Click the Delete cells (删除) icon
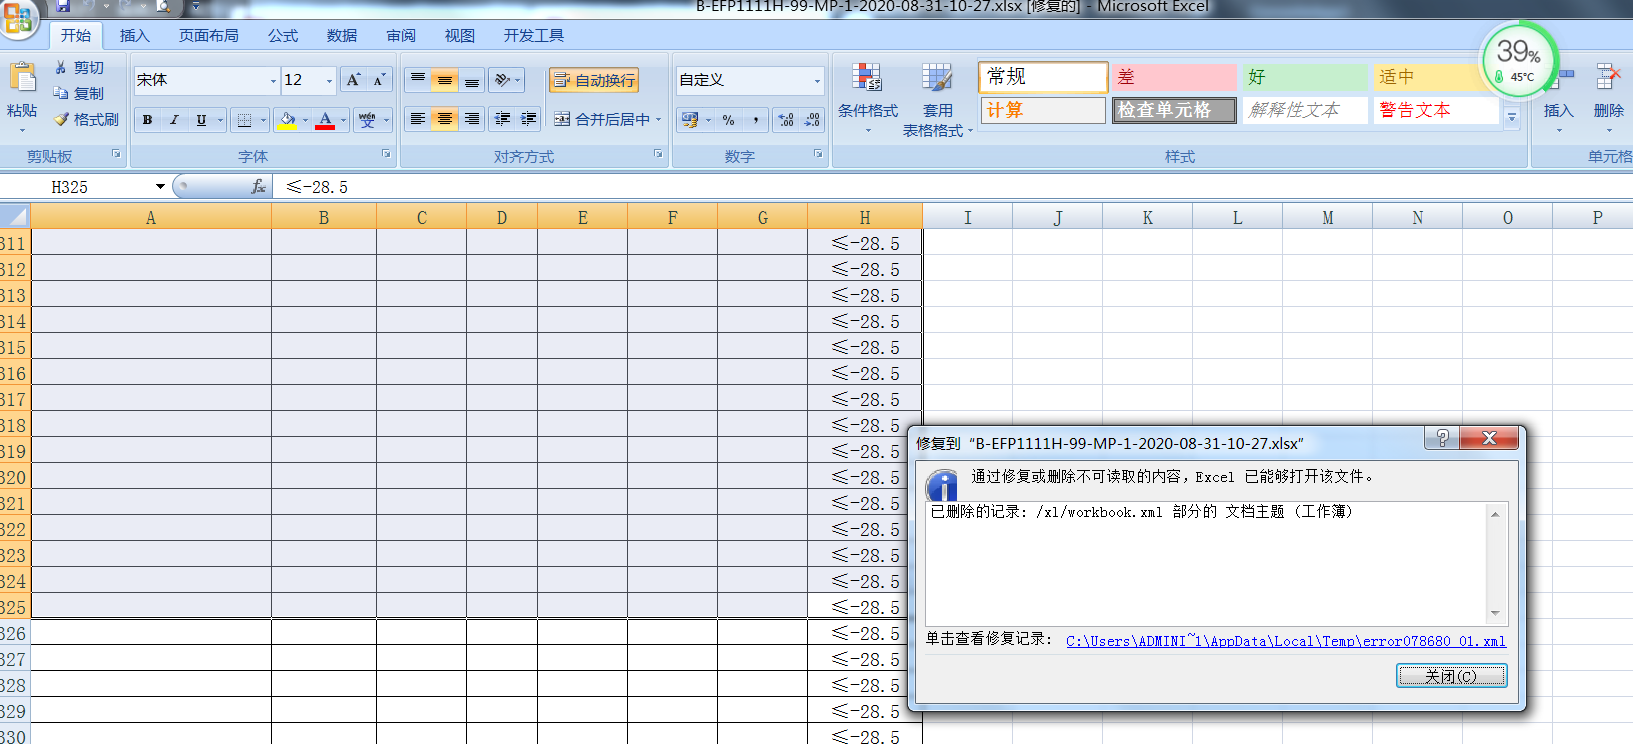This screenshot has width=1633, height=744. pyautogui.click(x=1608, y=78)
